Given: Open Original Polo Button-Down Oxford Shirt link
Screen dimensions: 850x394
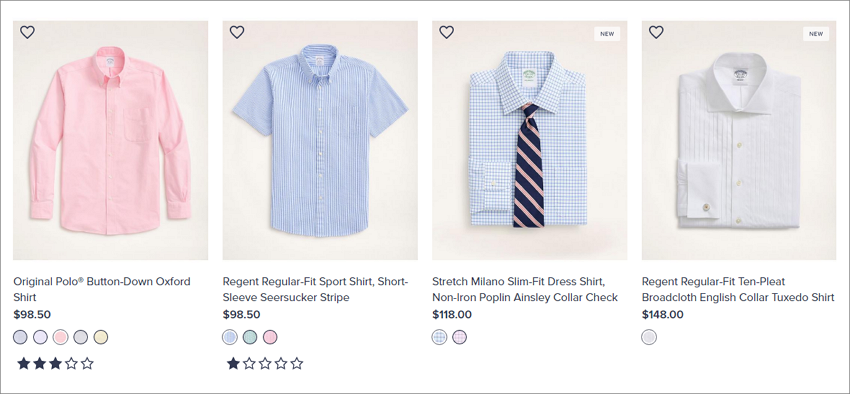Looking at the screenshot, I should 102,289.
